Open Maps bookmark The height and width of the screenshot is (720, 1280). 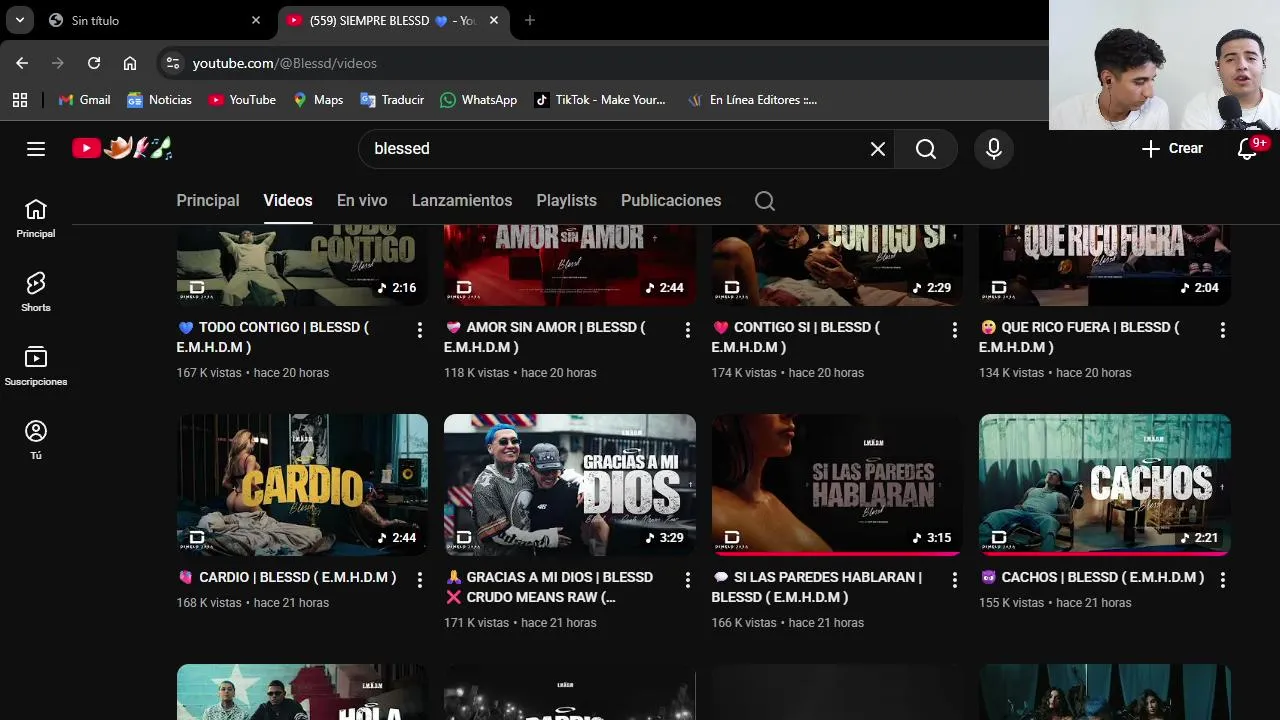coord(318,100)
